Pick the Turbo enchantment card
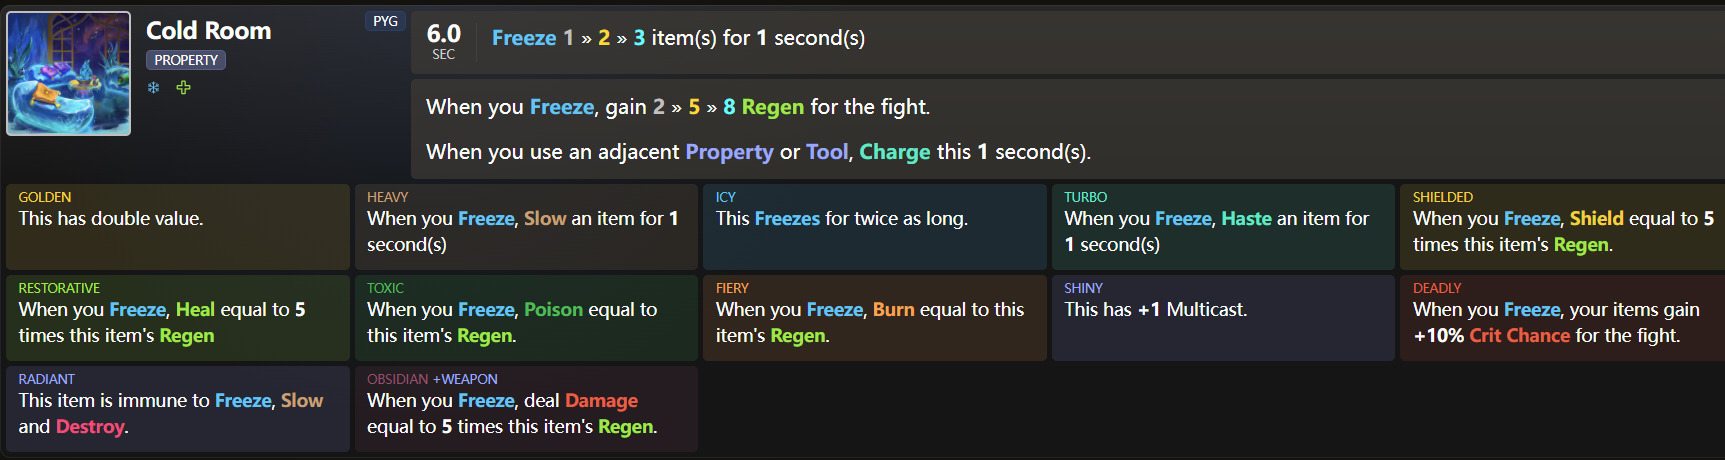This screenshot has height=460, width=1725. point(1223,226)
